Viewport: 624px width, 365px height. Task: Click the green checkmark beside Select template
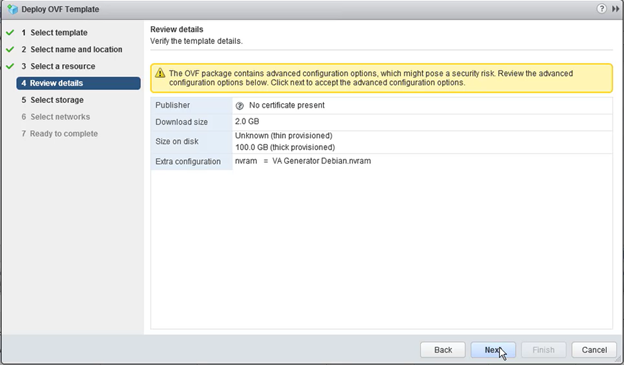point(10,33)
